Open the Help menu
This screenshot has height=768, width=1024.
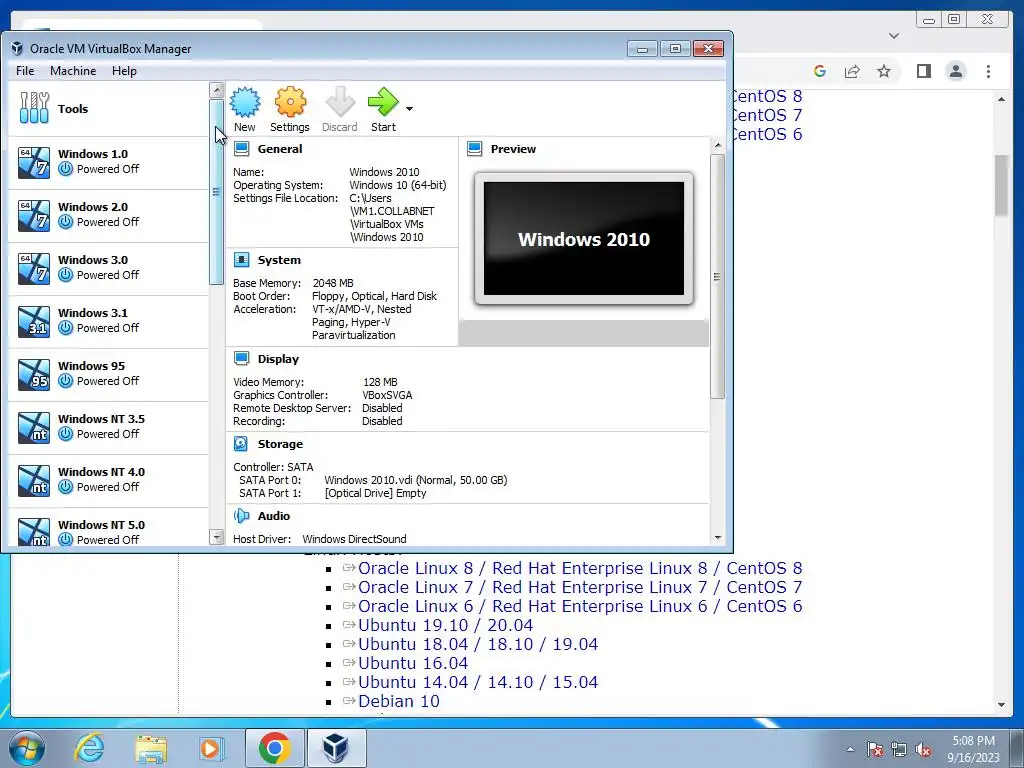[x=124, y=71]
